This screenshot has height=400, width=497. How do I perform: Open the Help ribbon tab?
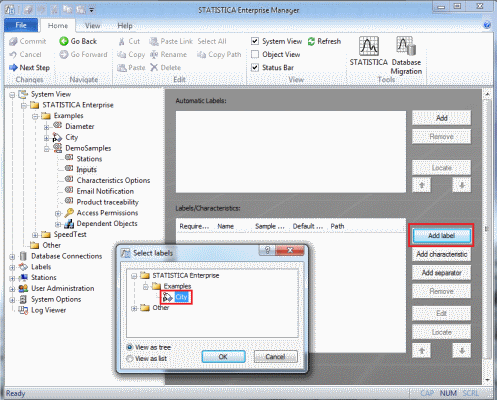point(125,26)
